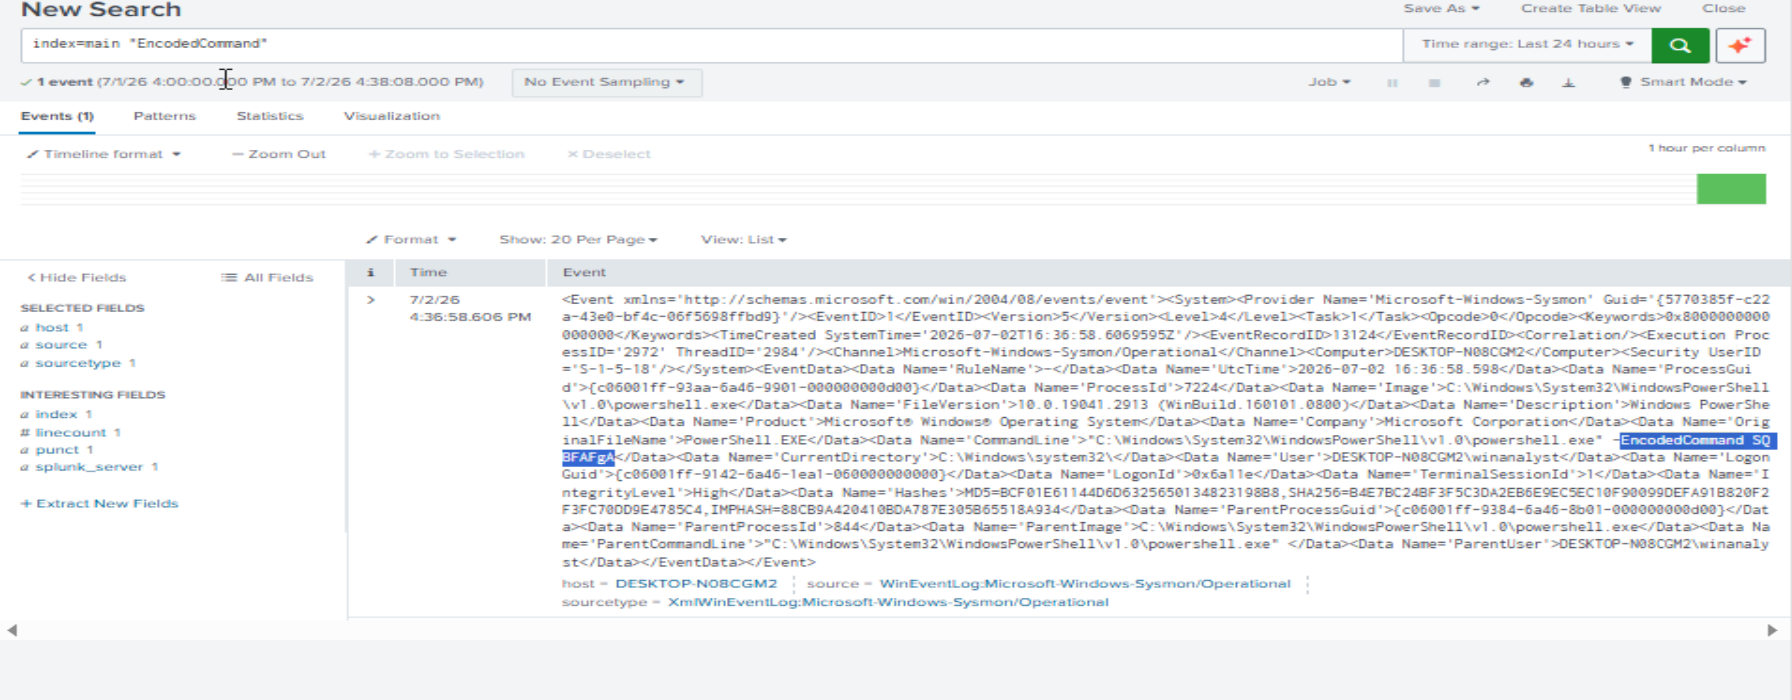This screenshot has height=700, width=1792.
Task: Run search with green magnifier button
Action: [x=1680, y=45]
